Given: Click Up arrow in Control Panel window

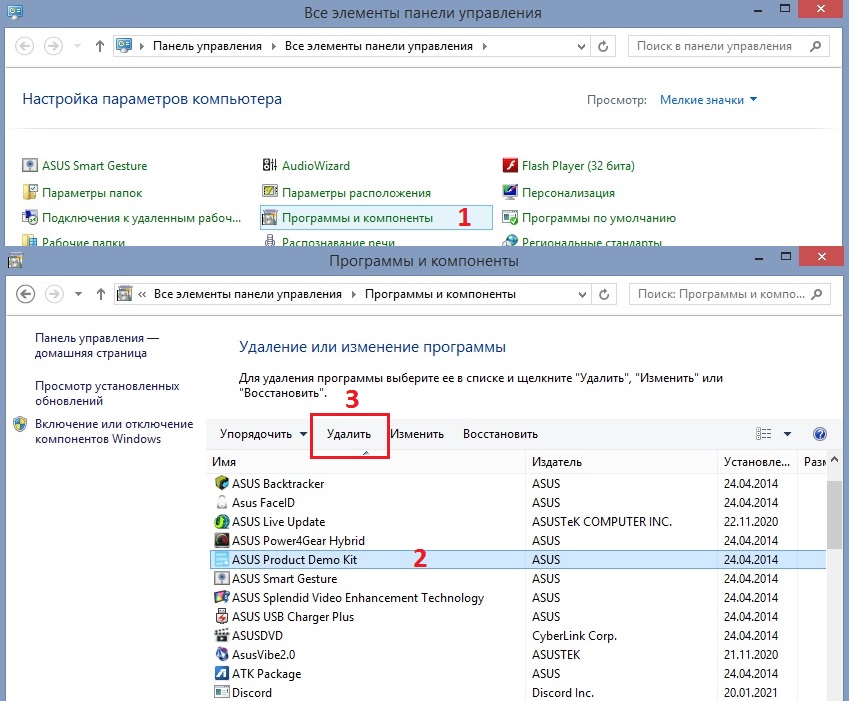Looking at the screenshot, I should pos(100,46).
